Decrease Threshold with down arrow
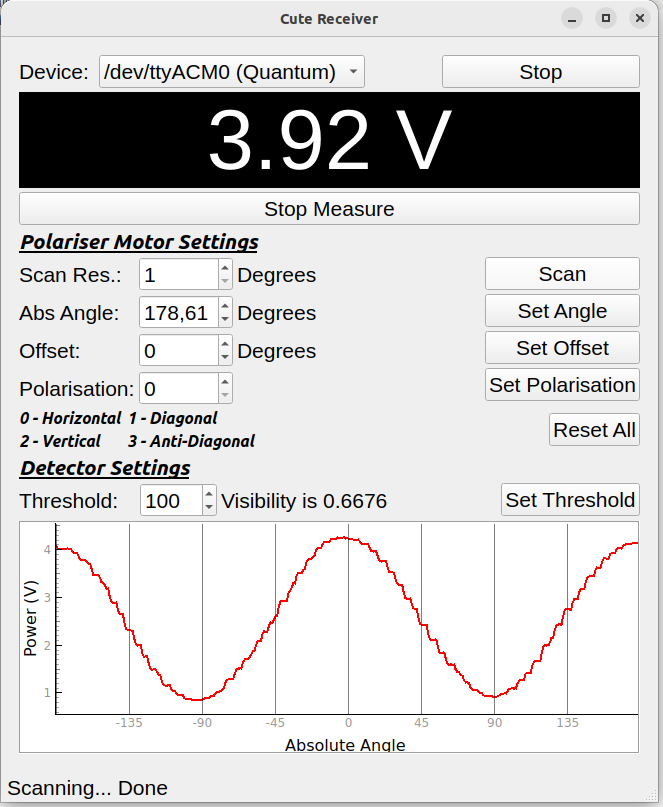 coord(209,508)
